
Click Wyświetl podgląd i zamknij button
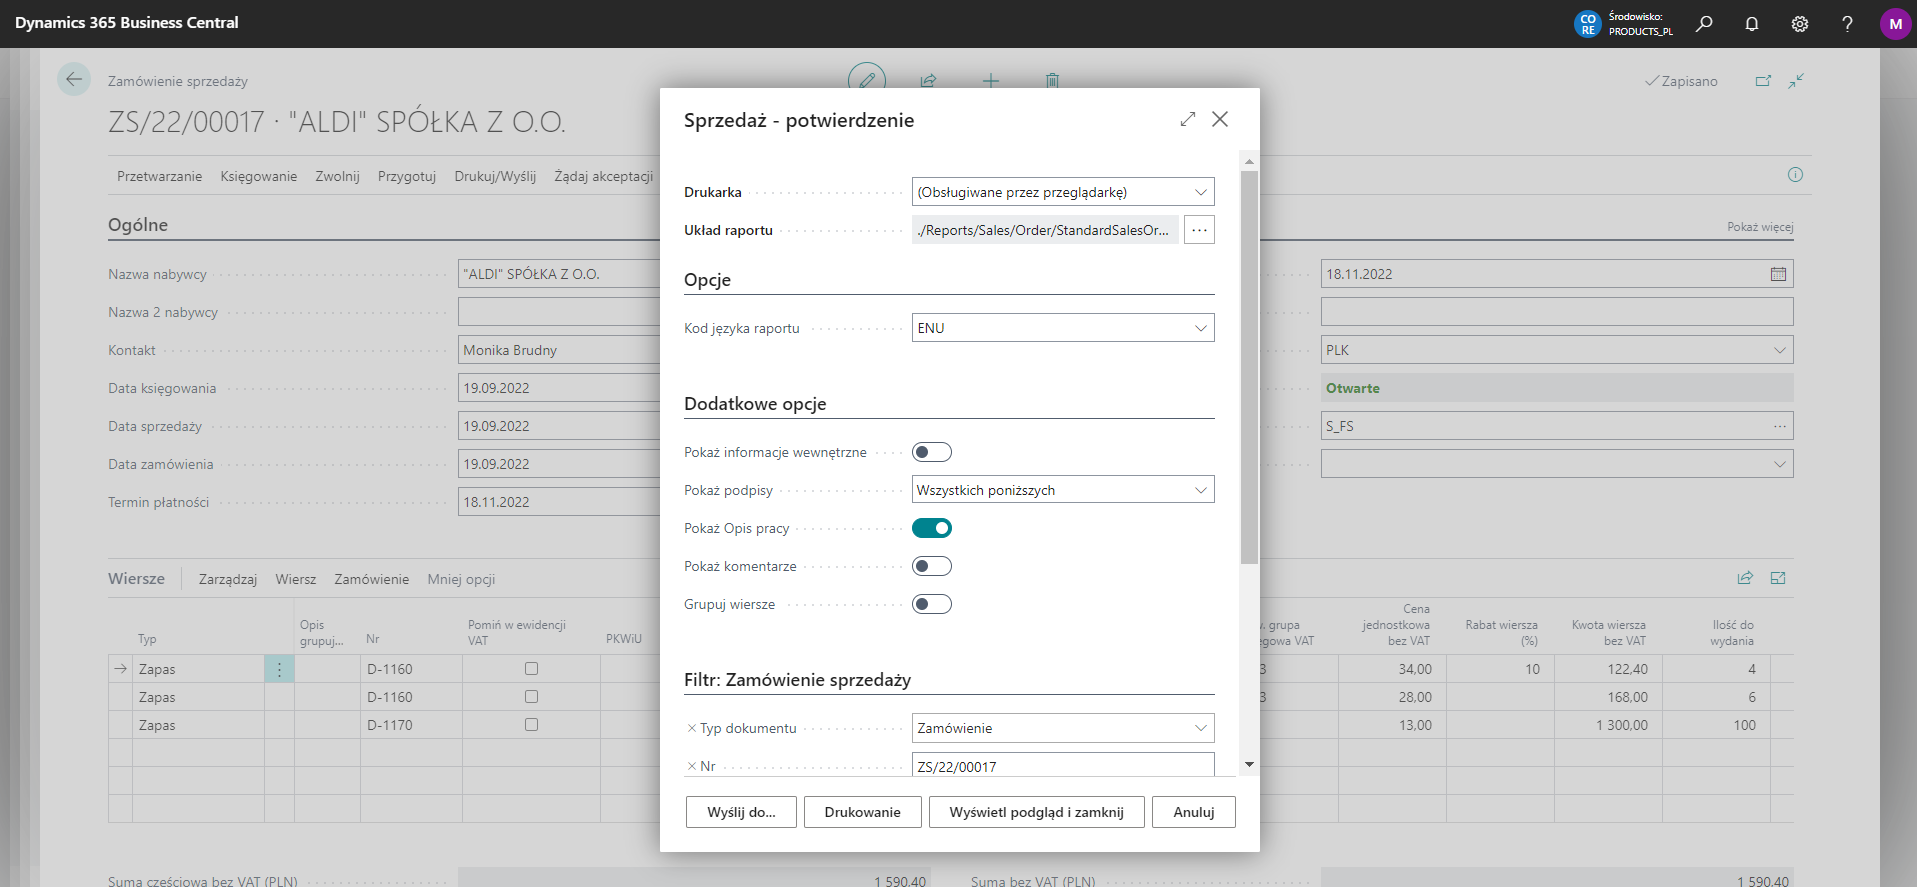pyautogui.click(x=1036, y=812)
